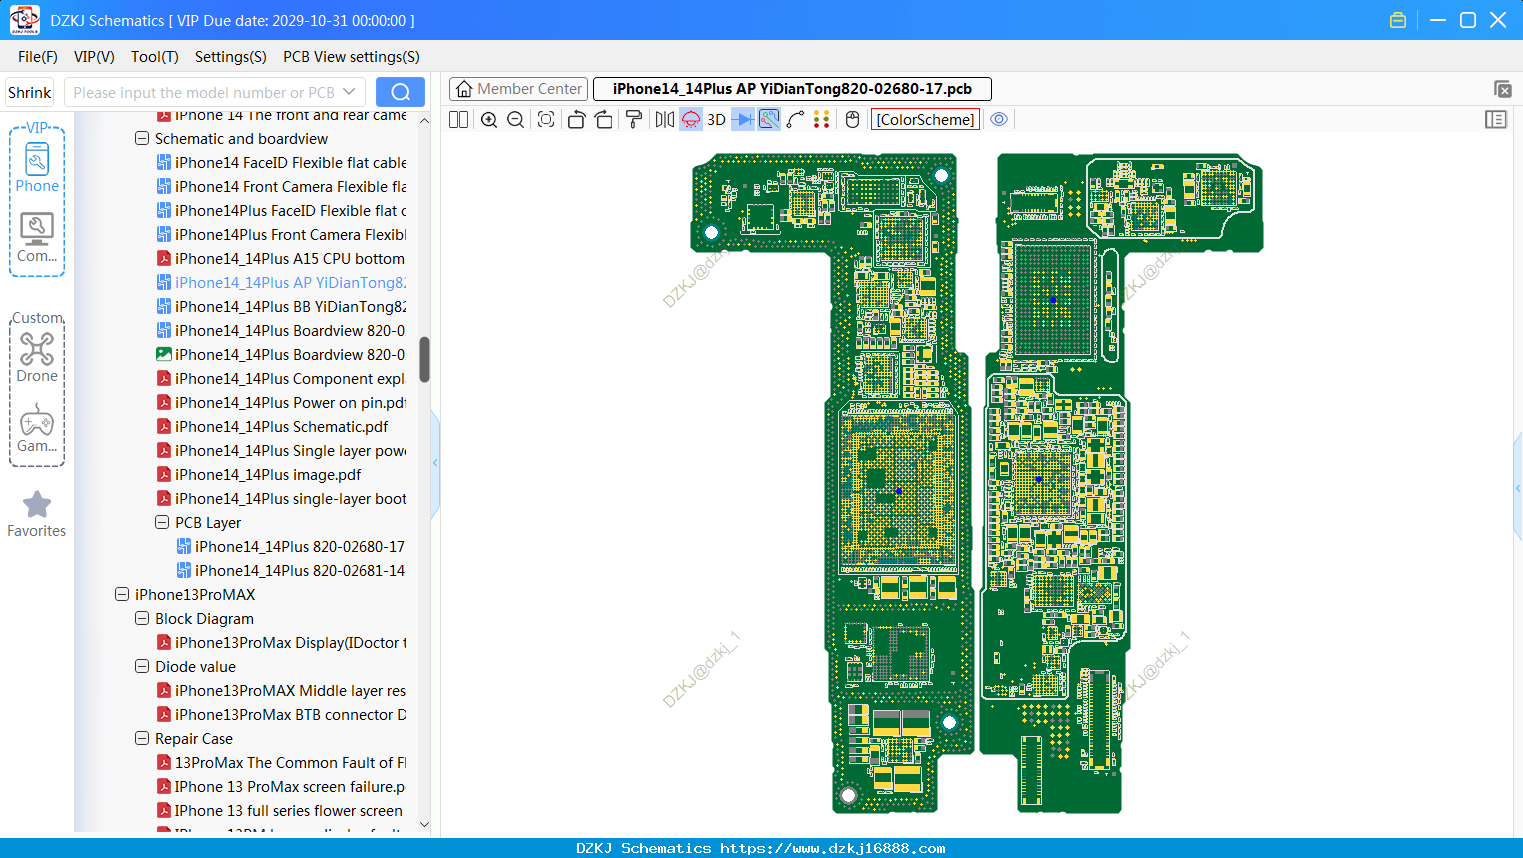Click the close-tab icon beside file name
This screenshot has height=858, width=1523.
pyautogui.click(x=1502, y=89)
